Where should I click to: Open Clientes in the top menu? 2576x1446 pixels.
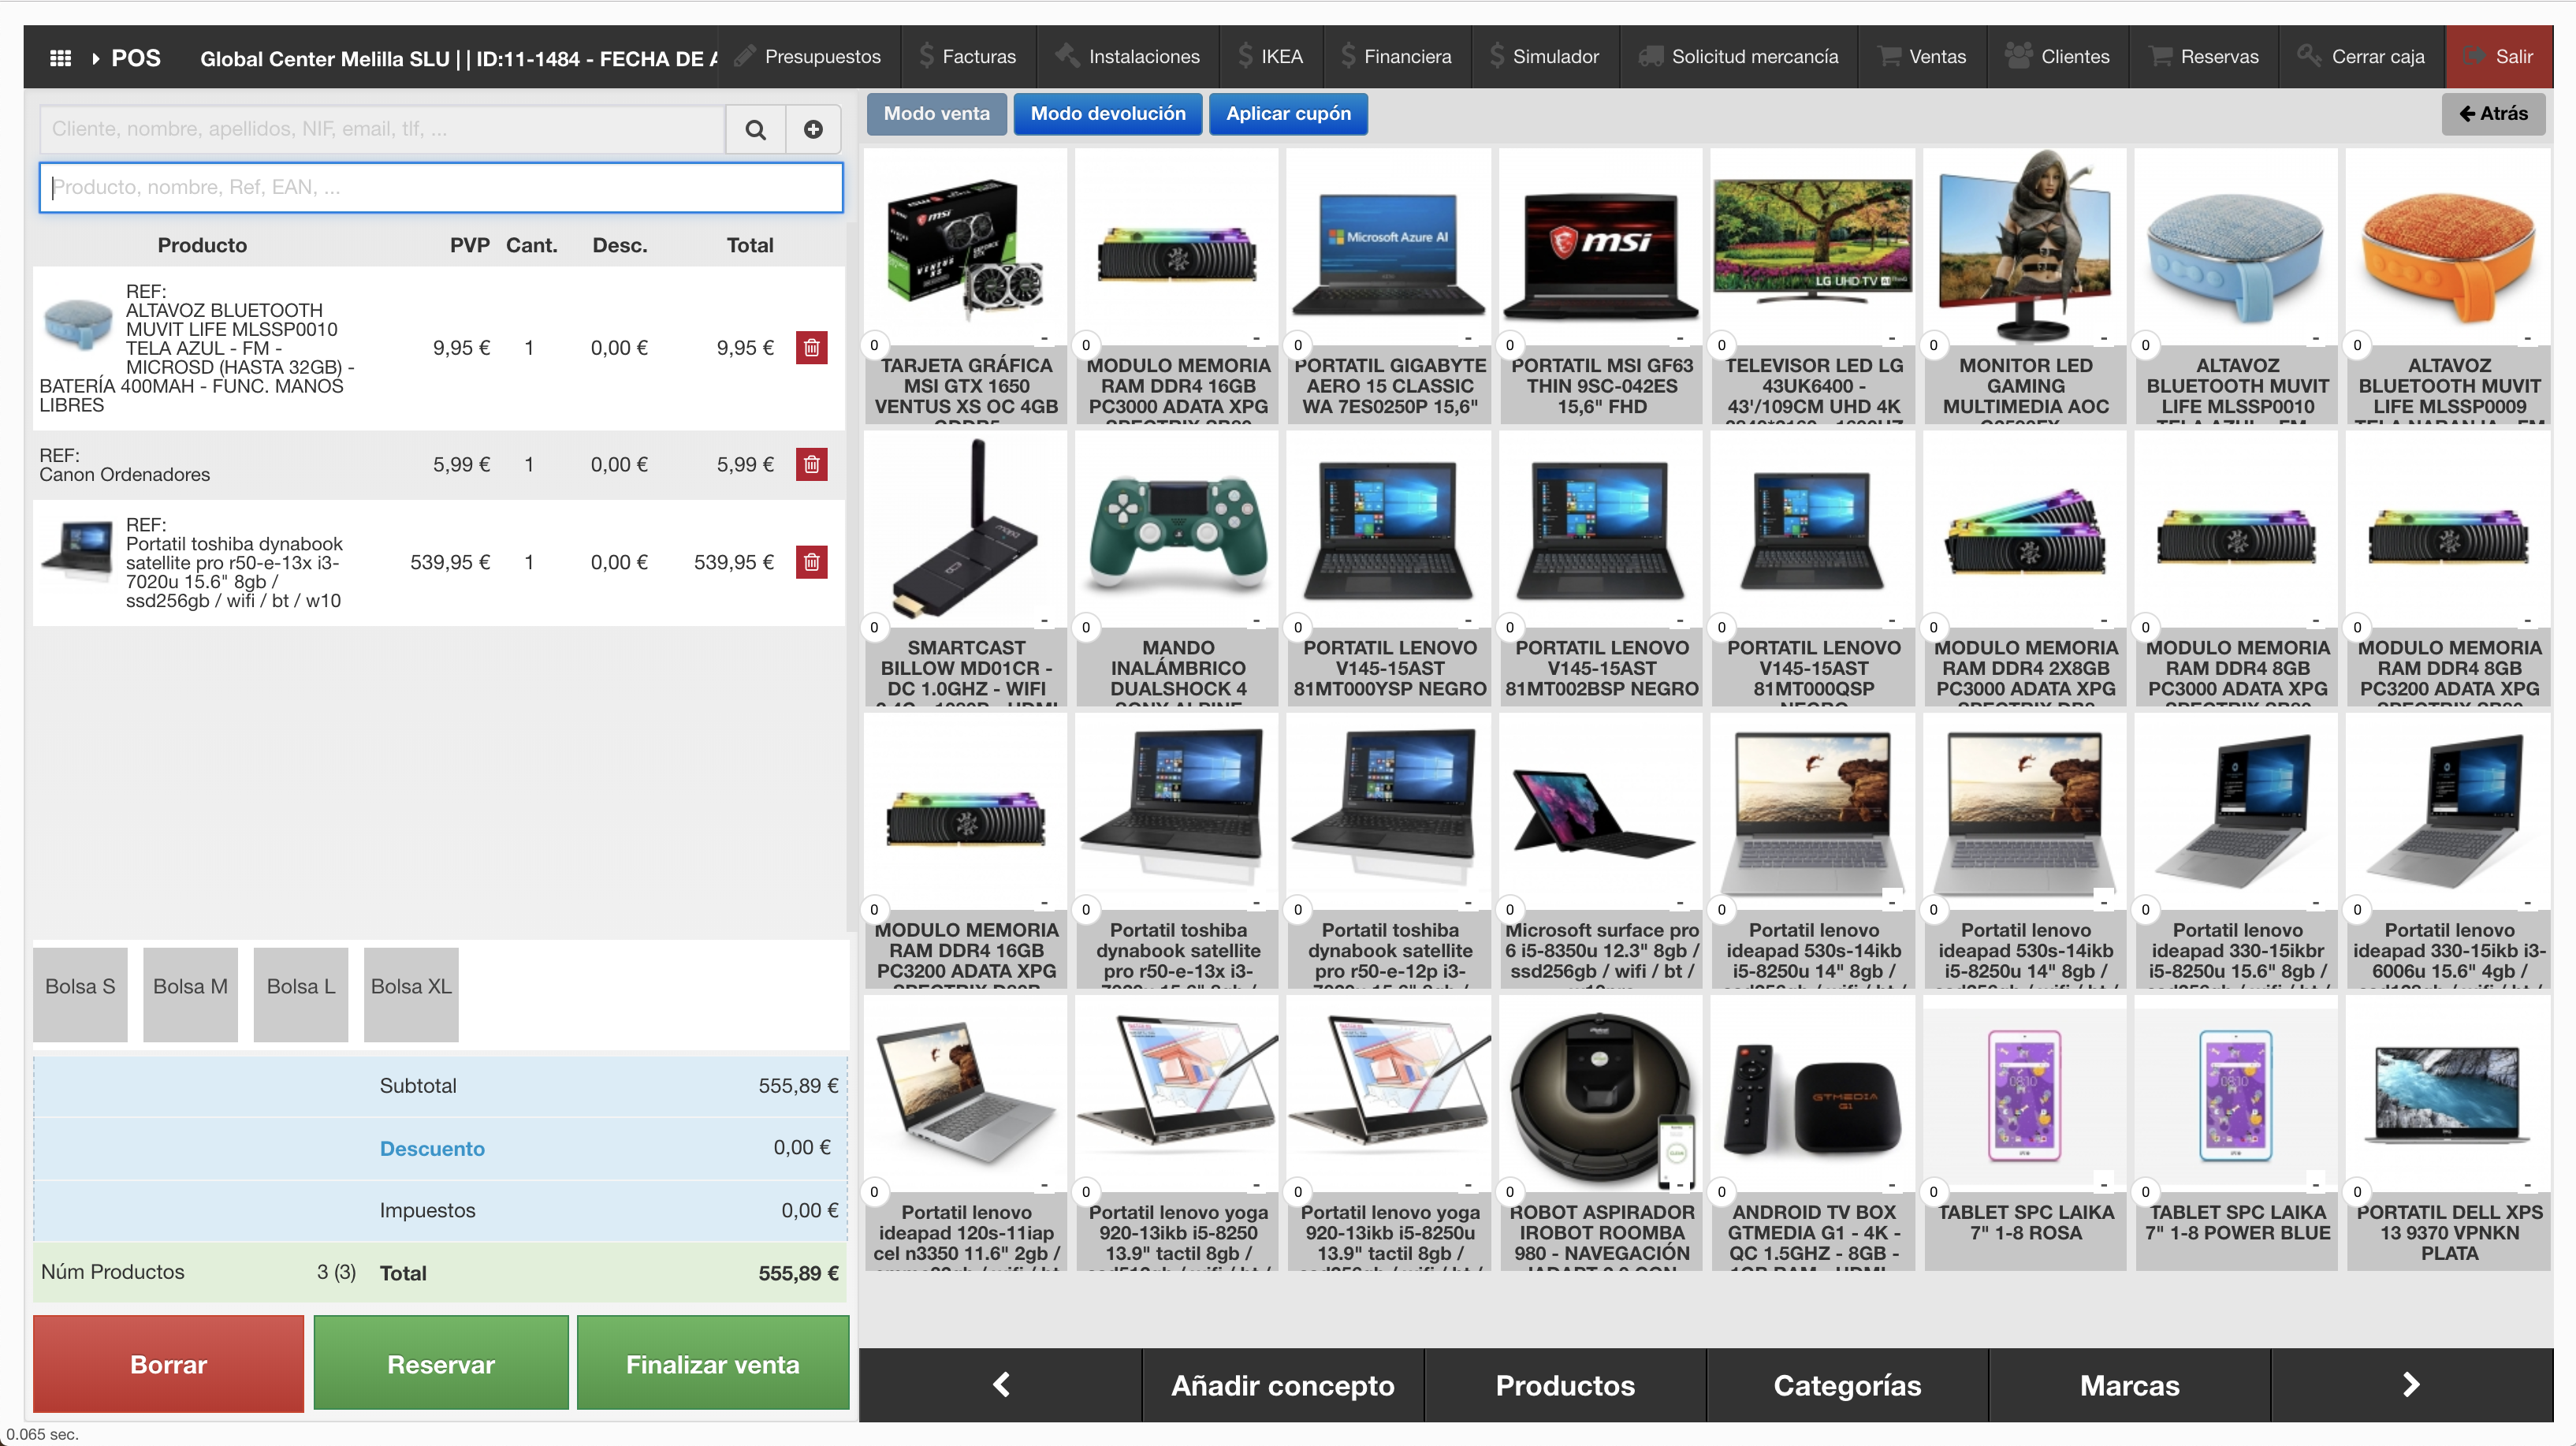pos(2058,57)
